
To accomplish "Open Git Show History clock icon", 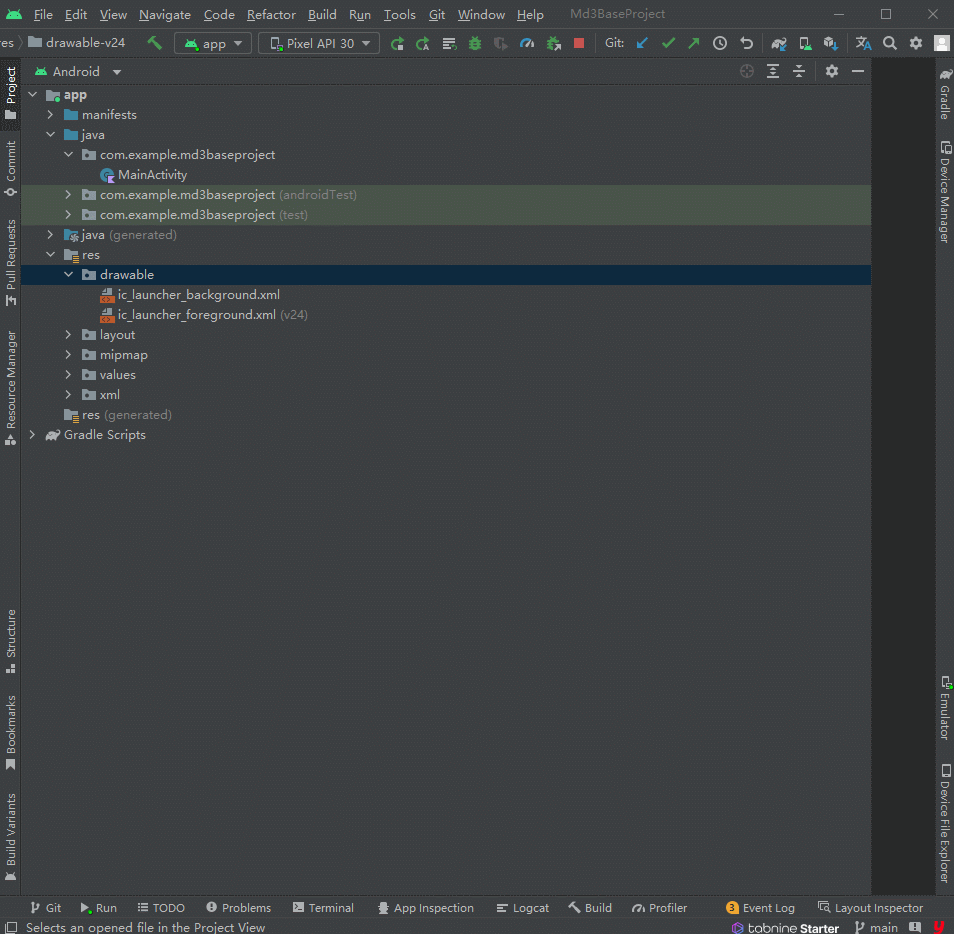I will (720, 43).
